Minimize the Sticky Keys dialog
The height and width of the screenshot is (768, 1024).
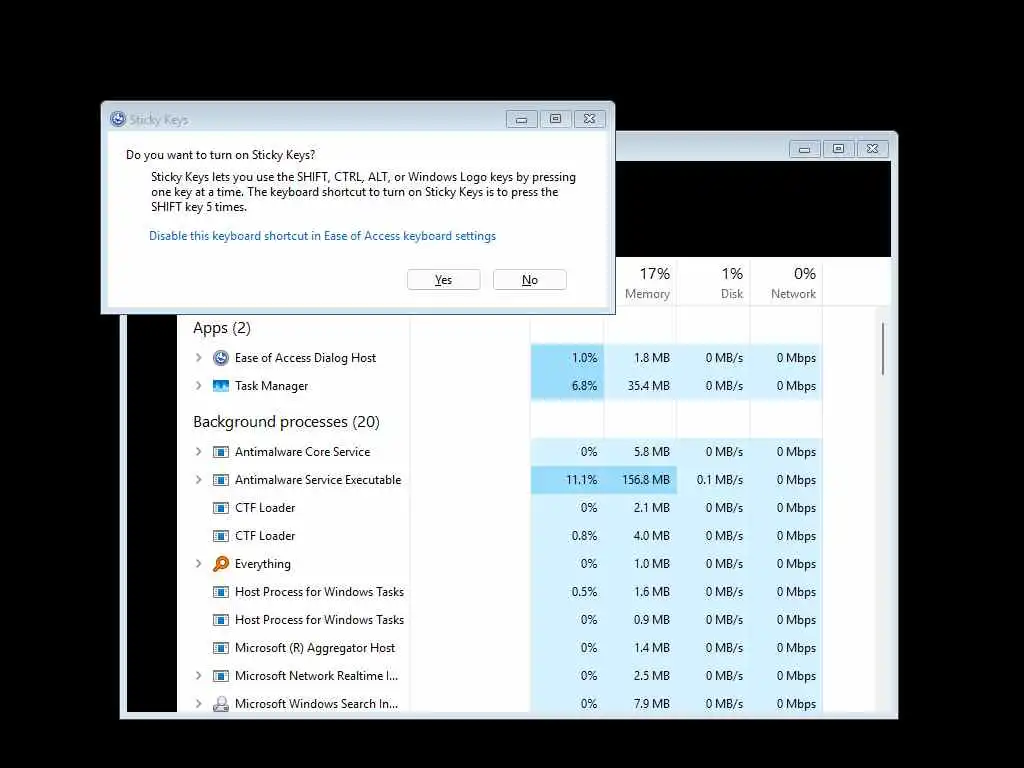click(521, 119)
